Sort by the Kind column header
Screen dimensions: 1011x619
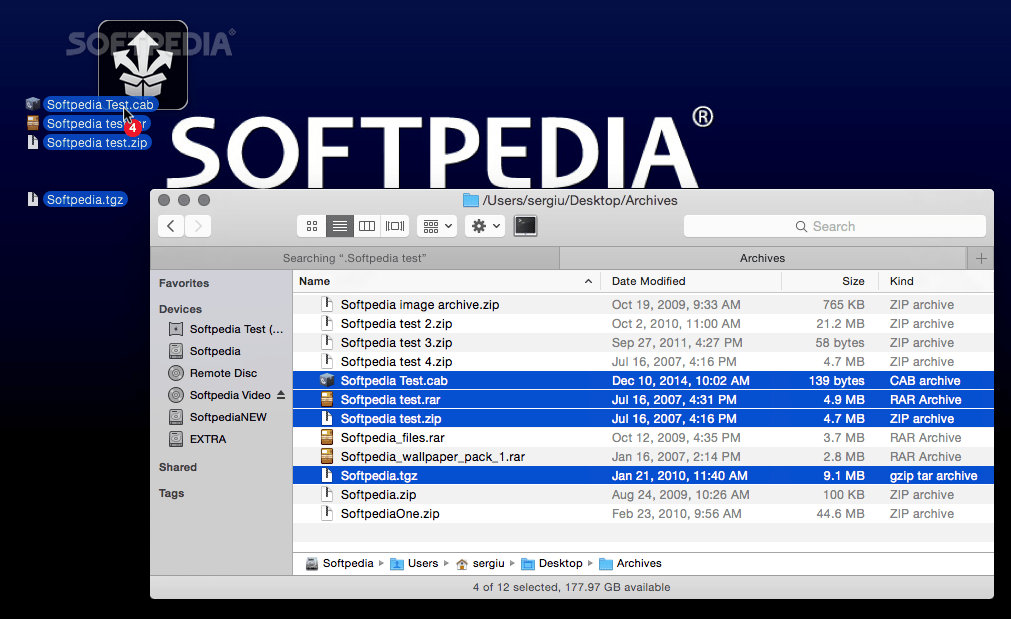click(x=901, y=281)
